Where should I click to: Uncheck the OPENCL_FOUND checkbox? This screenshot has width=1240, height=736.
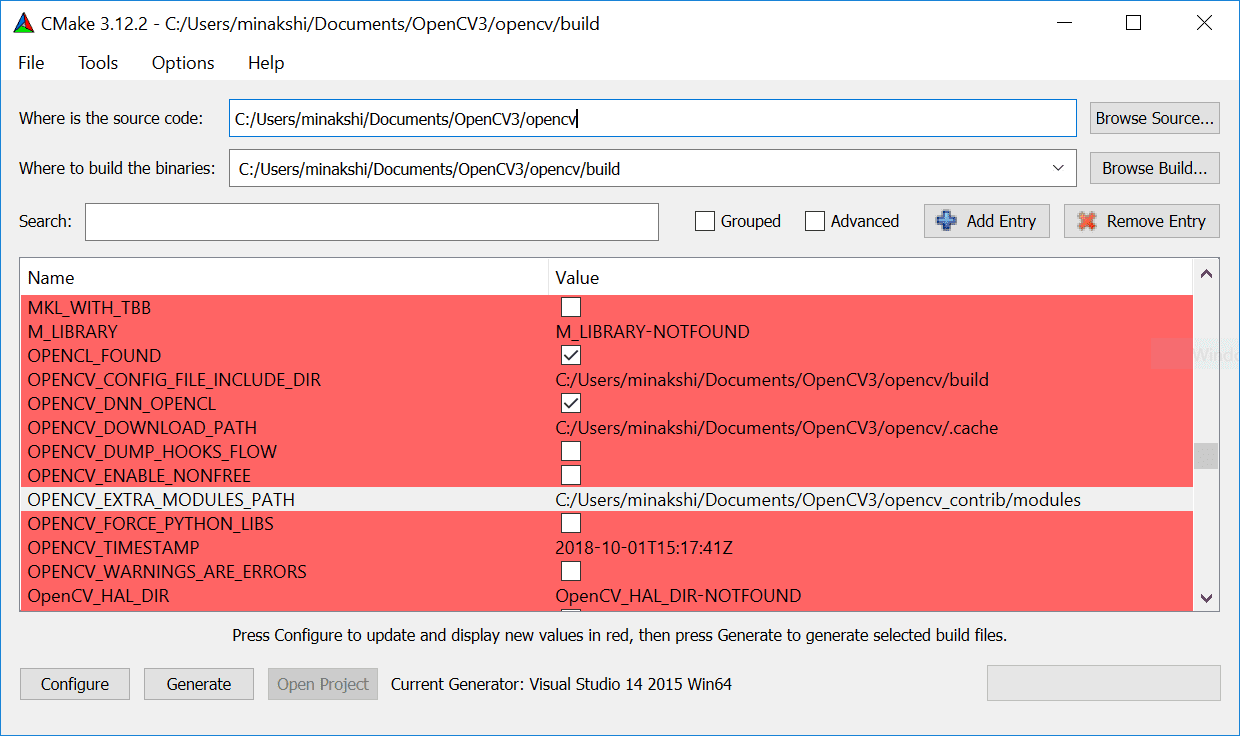[x=571, y=355]
